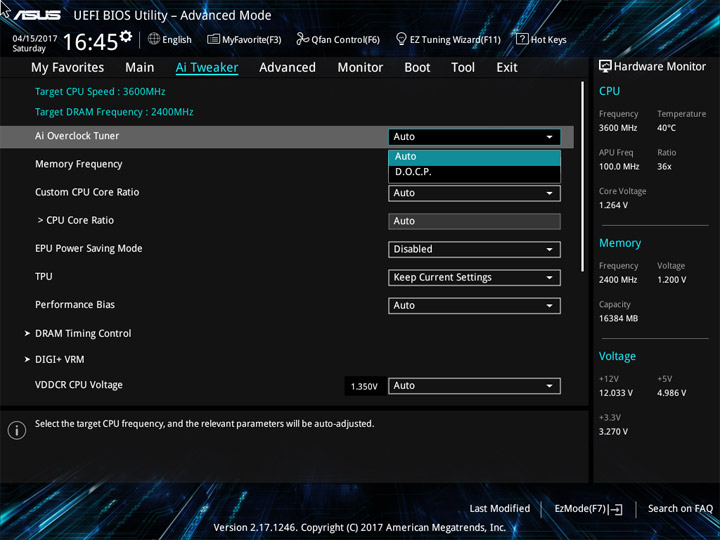Click the globe icon for language

pos(154,39)
